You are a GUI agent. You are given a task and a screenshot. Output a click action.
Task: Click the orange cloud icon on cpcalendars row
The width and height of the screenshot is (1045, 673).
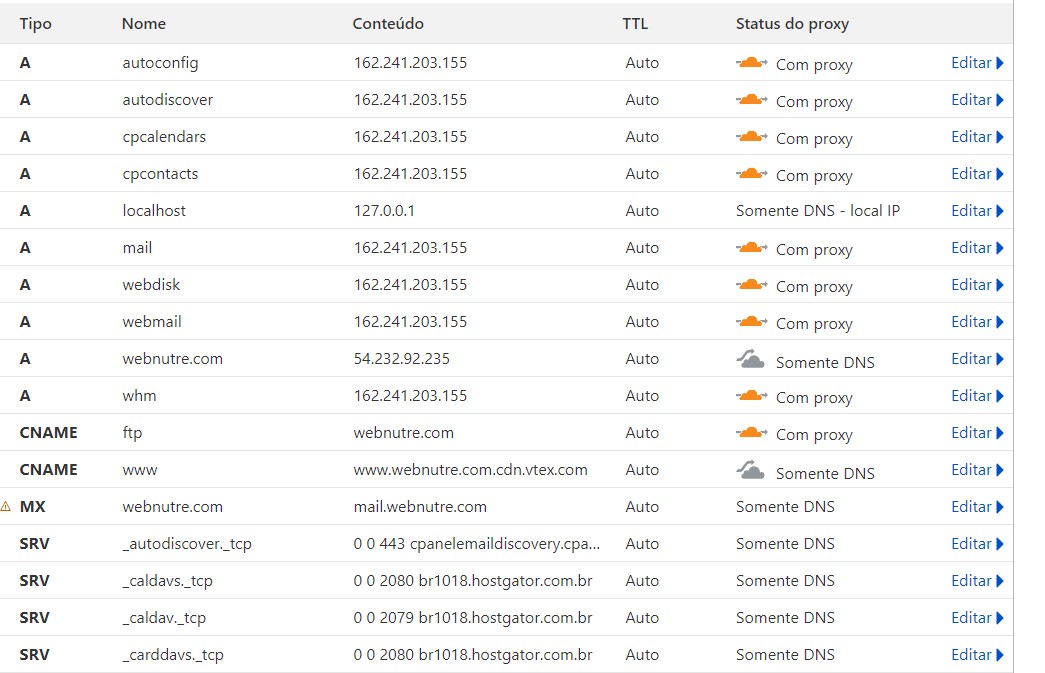pyautogui.click(x=751, y=137)
